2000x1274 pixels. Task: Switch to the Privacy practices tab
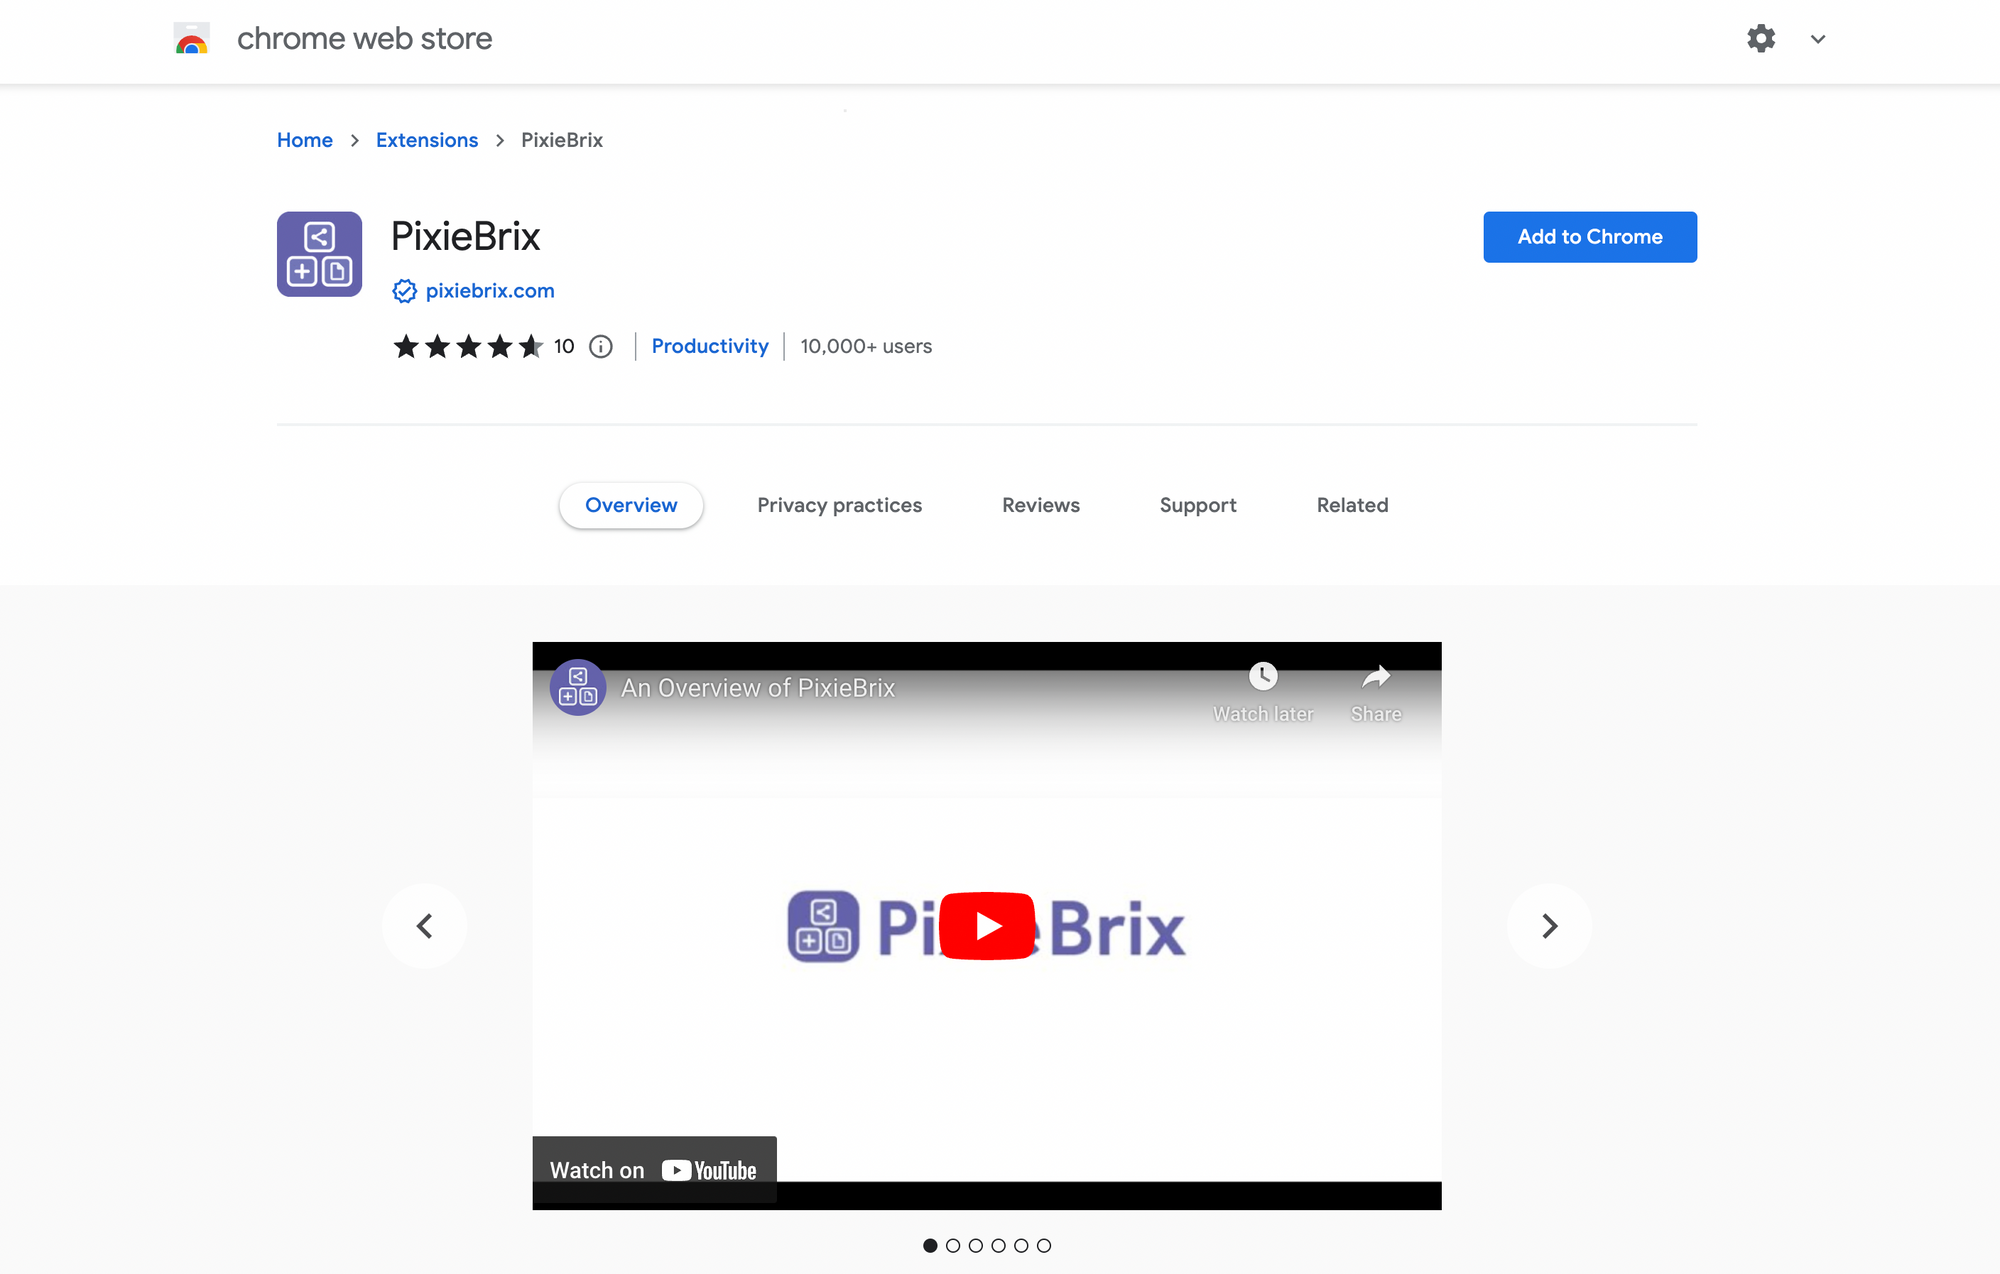coord(839,505)
